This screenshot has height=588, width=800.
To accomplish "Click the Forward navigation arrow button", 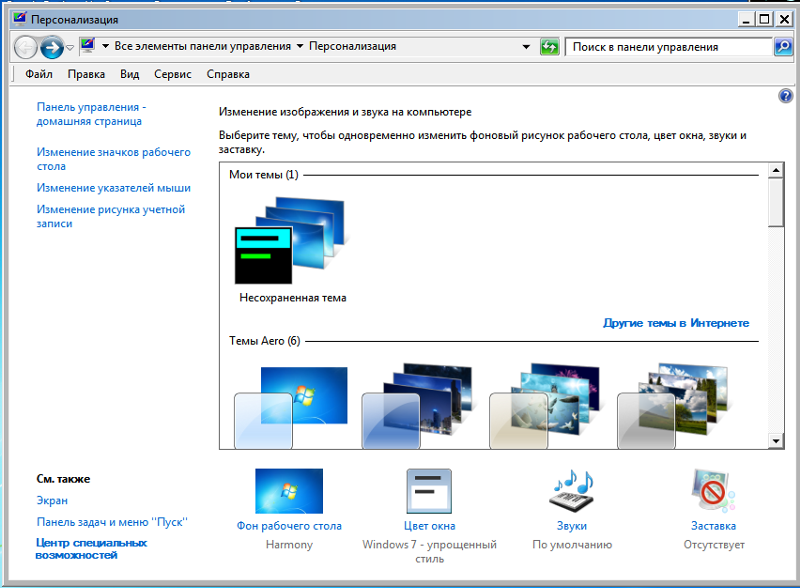I will (x=52, y=47).
